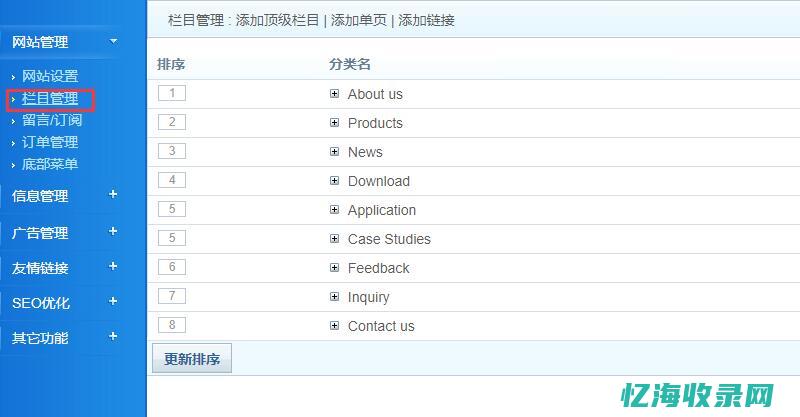Open the SEO优化 sidebar menu
The width and height of the screenshot is (800, 417).
click(41, 303)
